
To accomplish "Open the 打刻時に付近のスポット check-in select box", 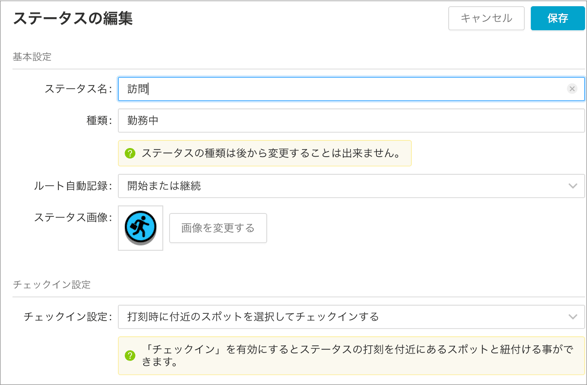I will pos(351,317).
